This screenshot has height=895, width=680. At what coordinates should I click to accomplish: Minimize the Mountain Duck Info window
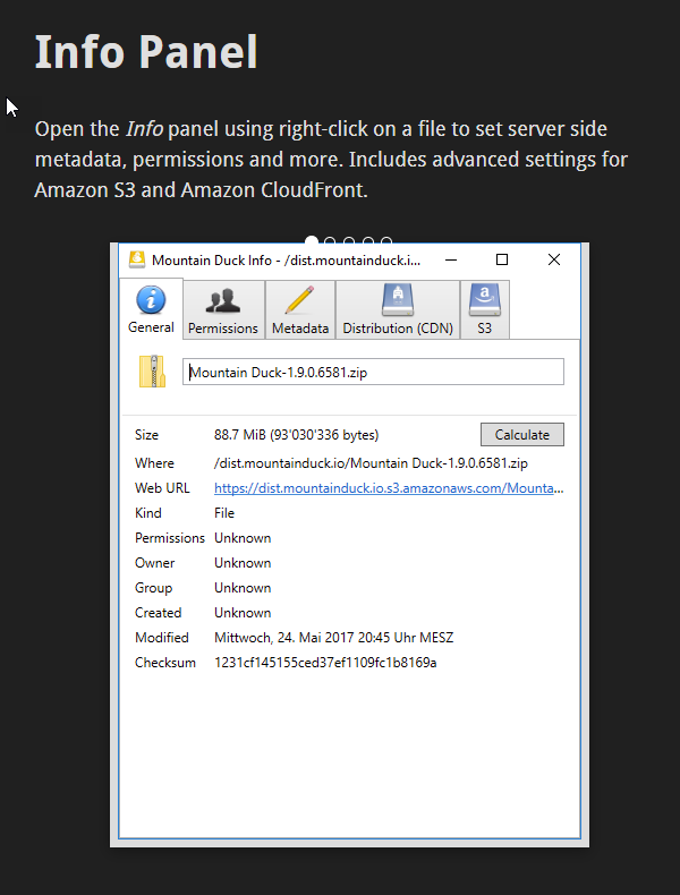click(x=451, y=260)
